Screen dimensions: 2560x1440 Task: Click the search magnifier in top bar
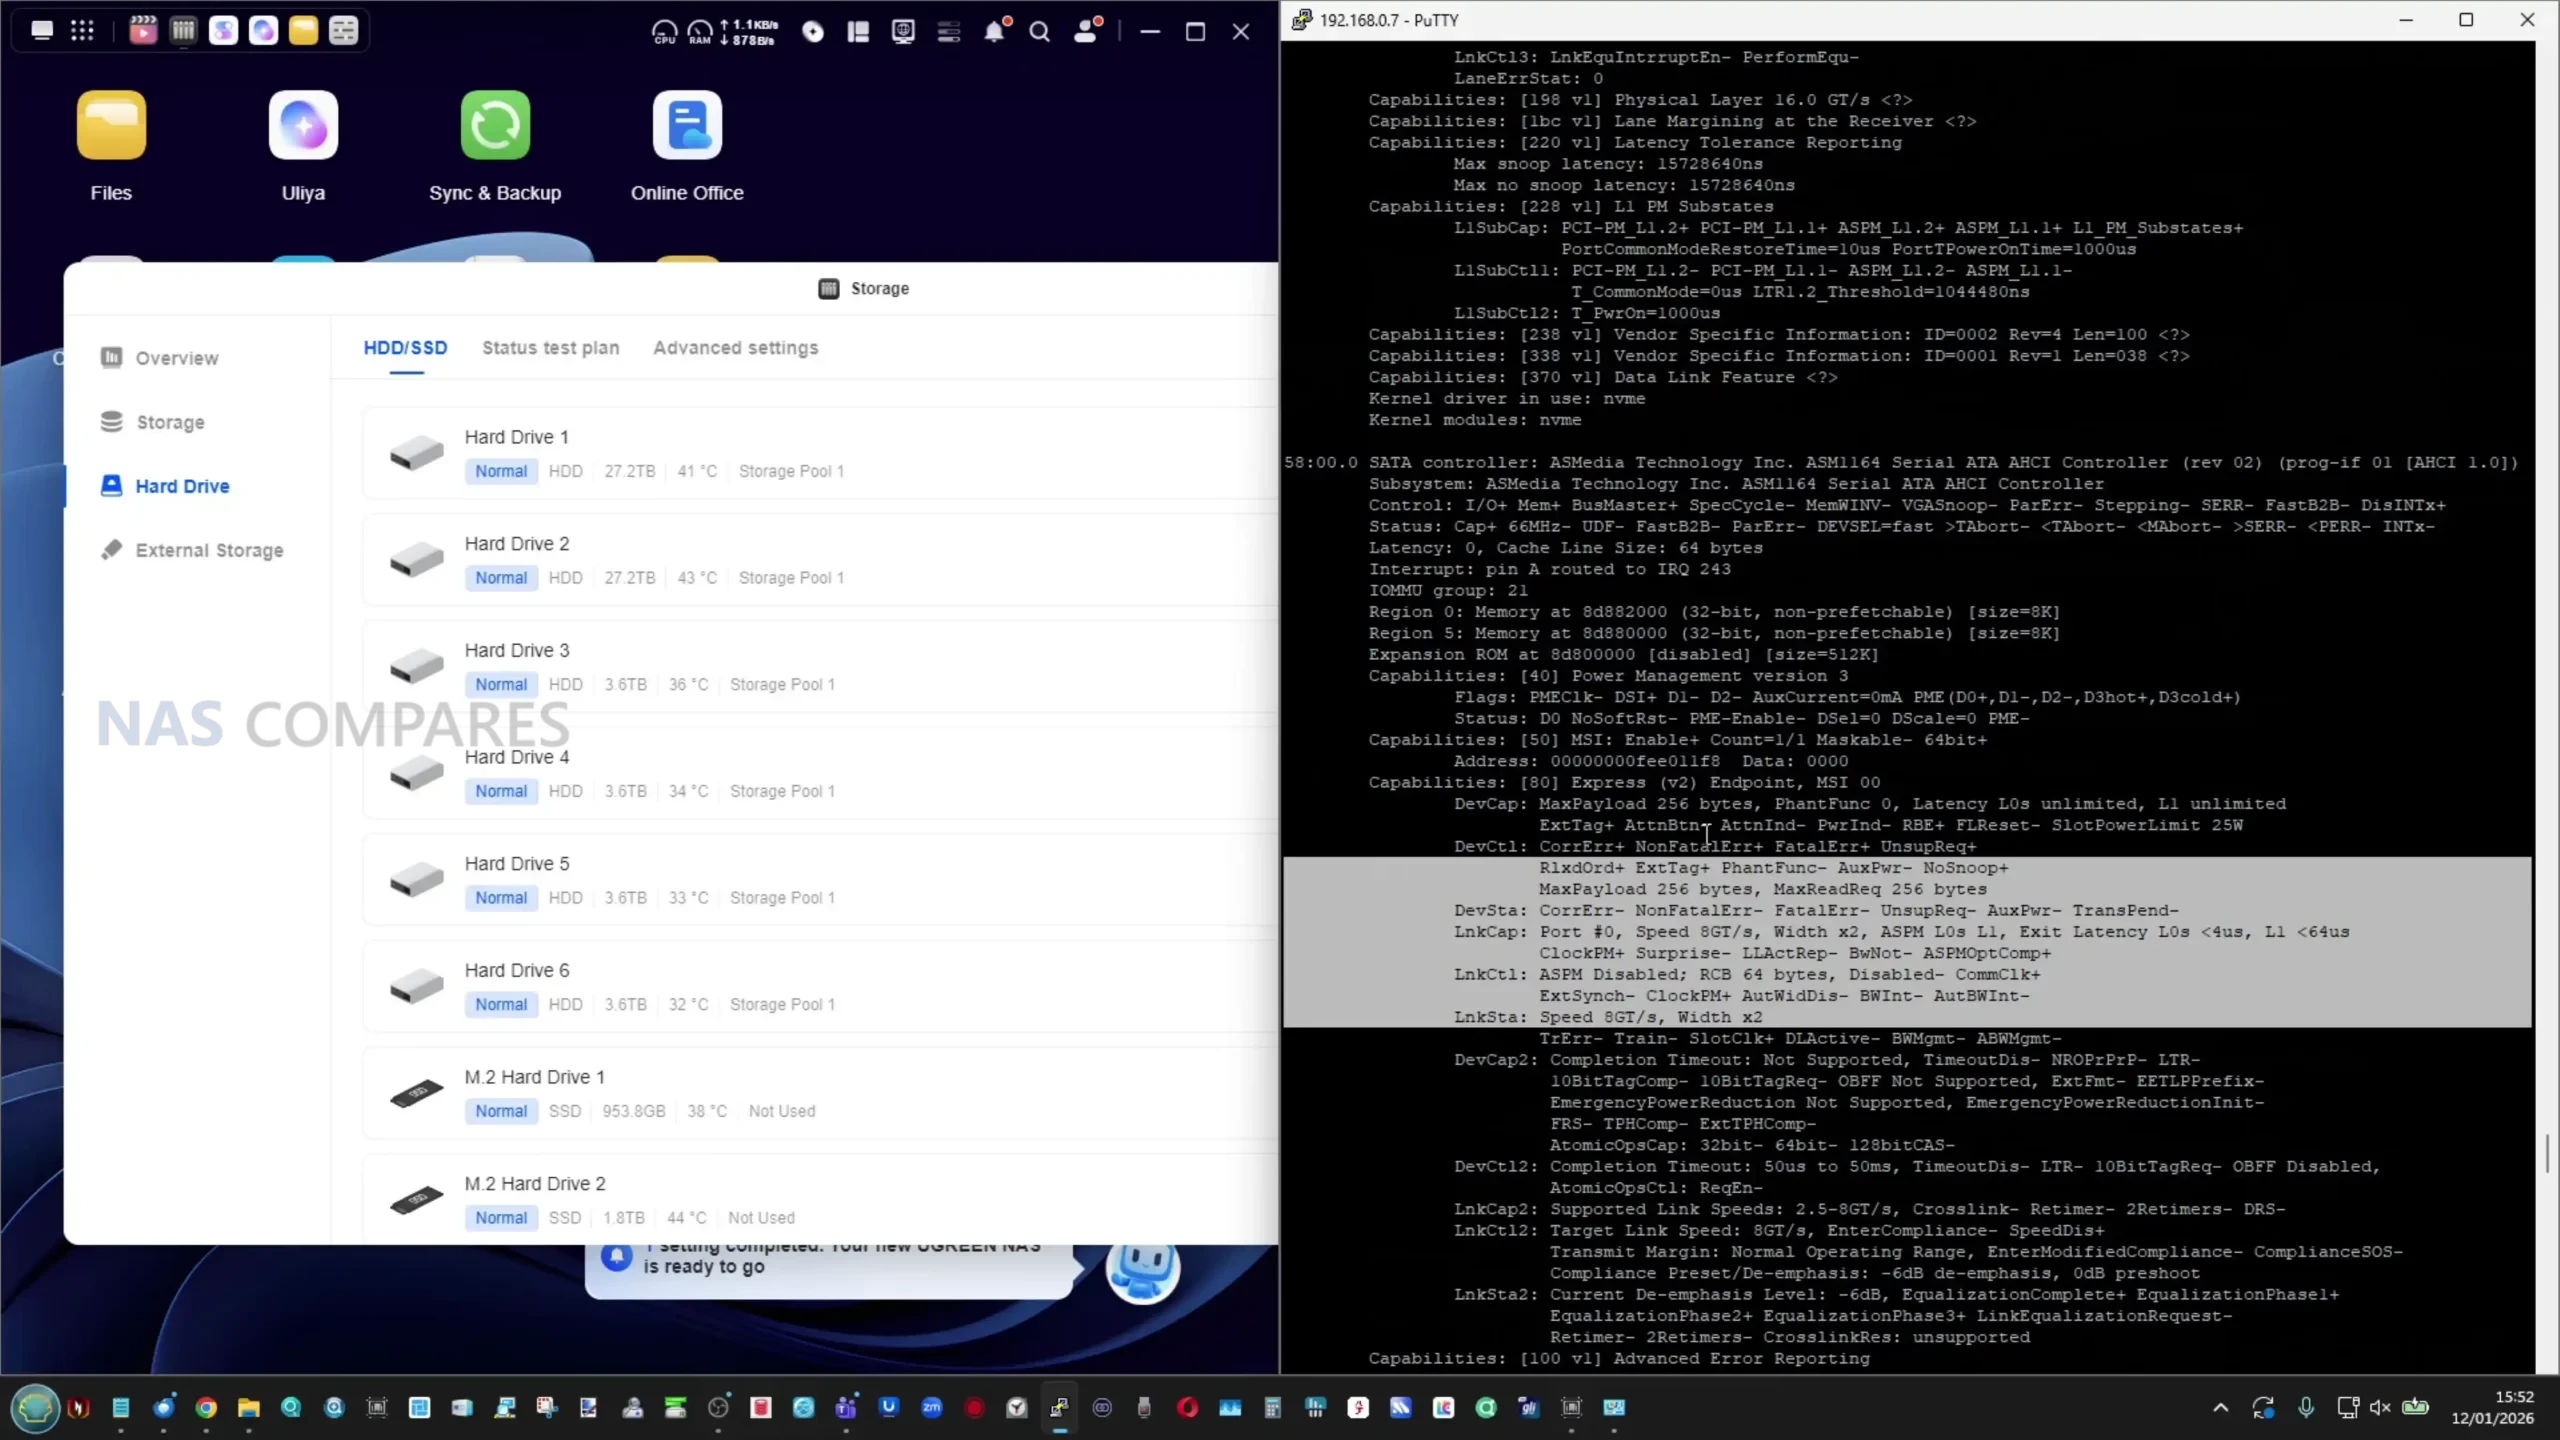1039,32
